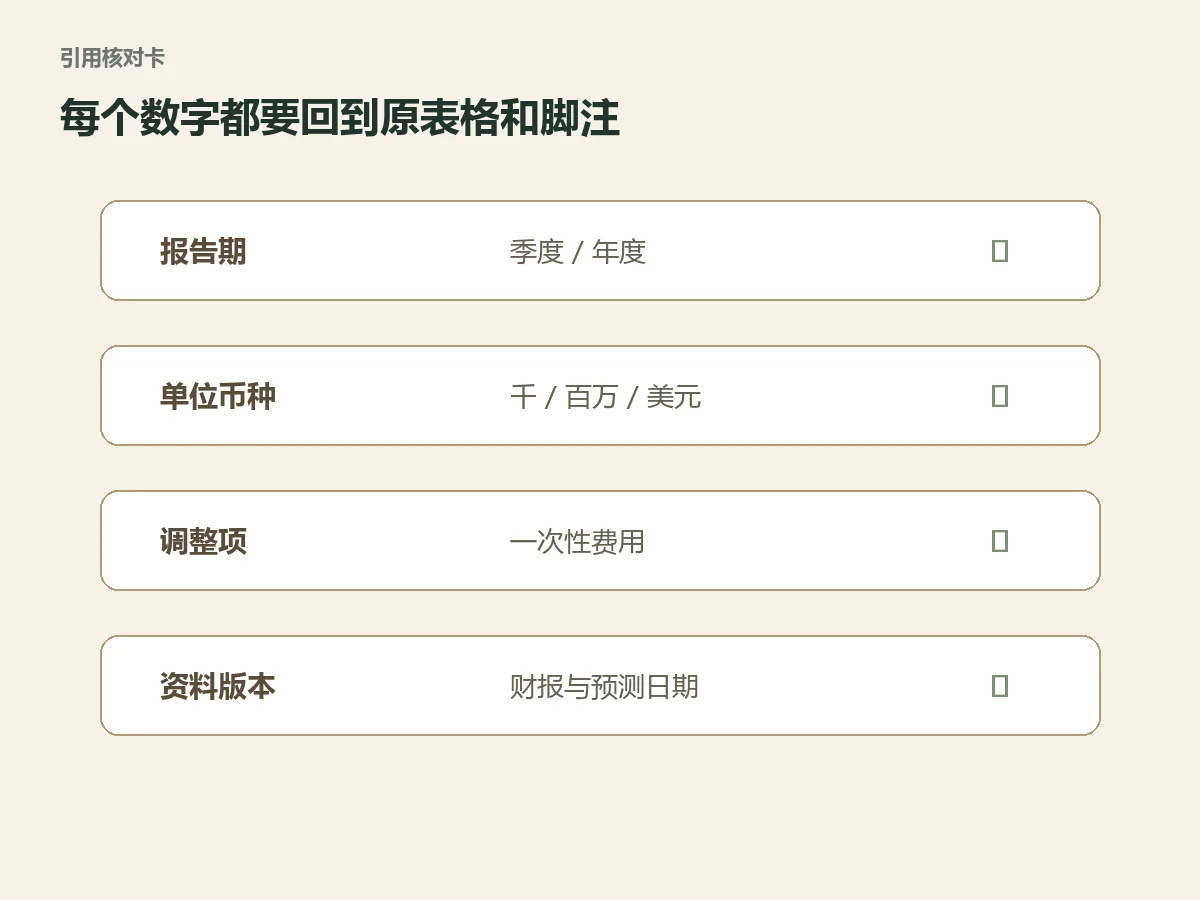Screen dimensions: 1200x900
Task: Select the 引用核对卡 subtitle text
Action: pyautogui.click(x=112, y=58)
